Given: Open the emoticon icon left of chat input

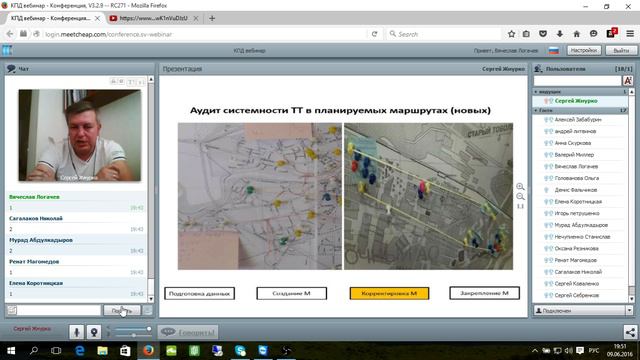Looking at the screenshot, I should tap(12, 311).
